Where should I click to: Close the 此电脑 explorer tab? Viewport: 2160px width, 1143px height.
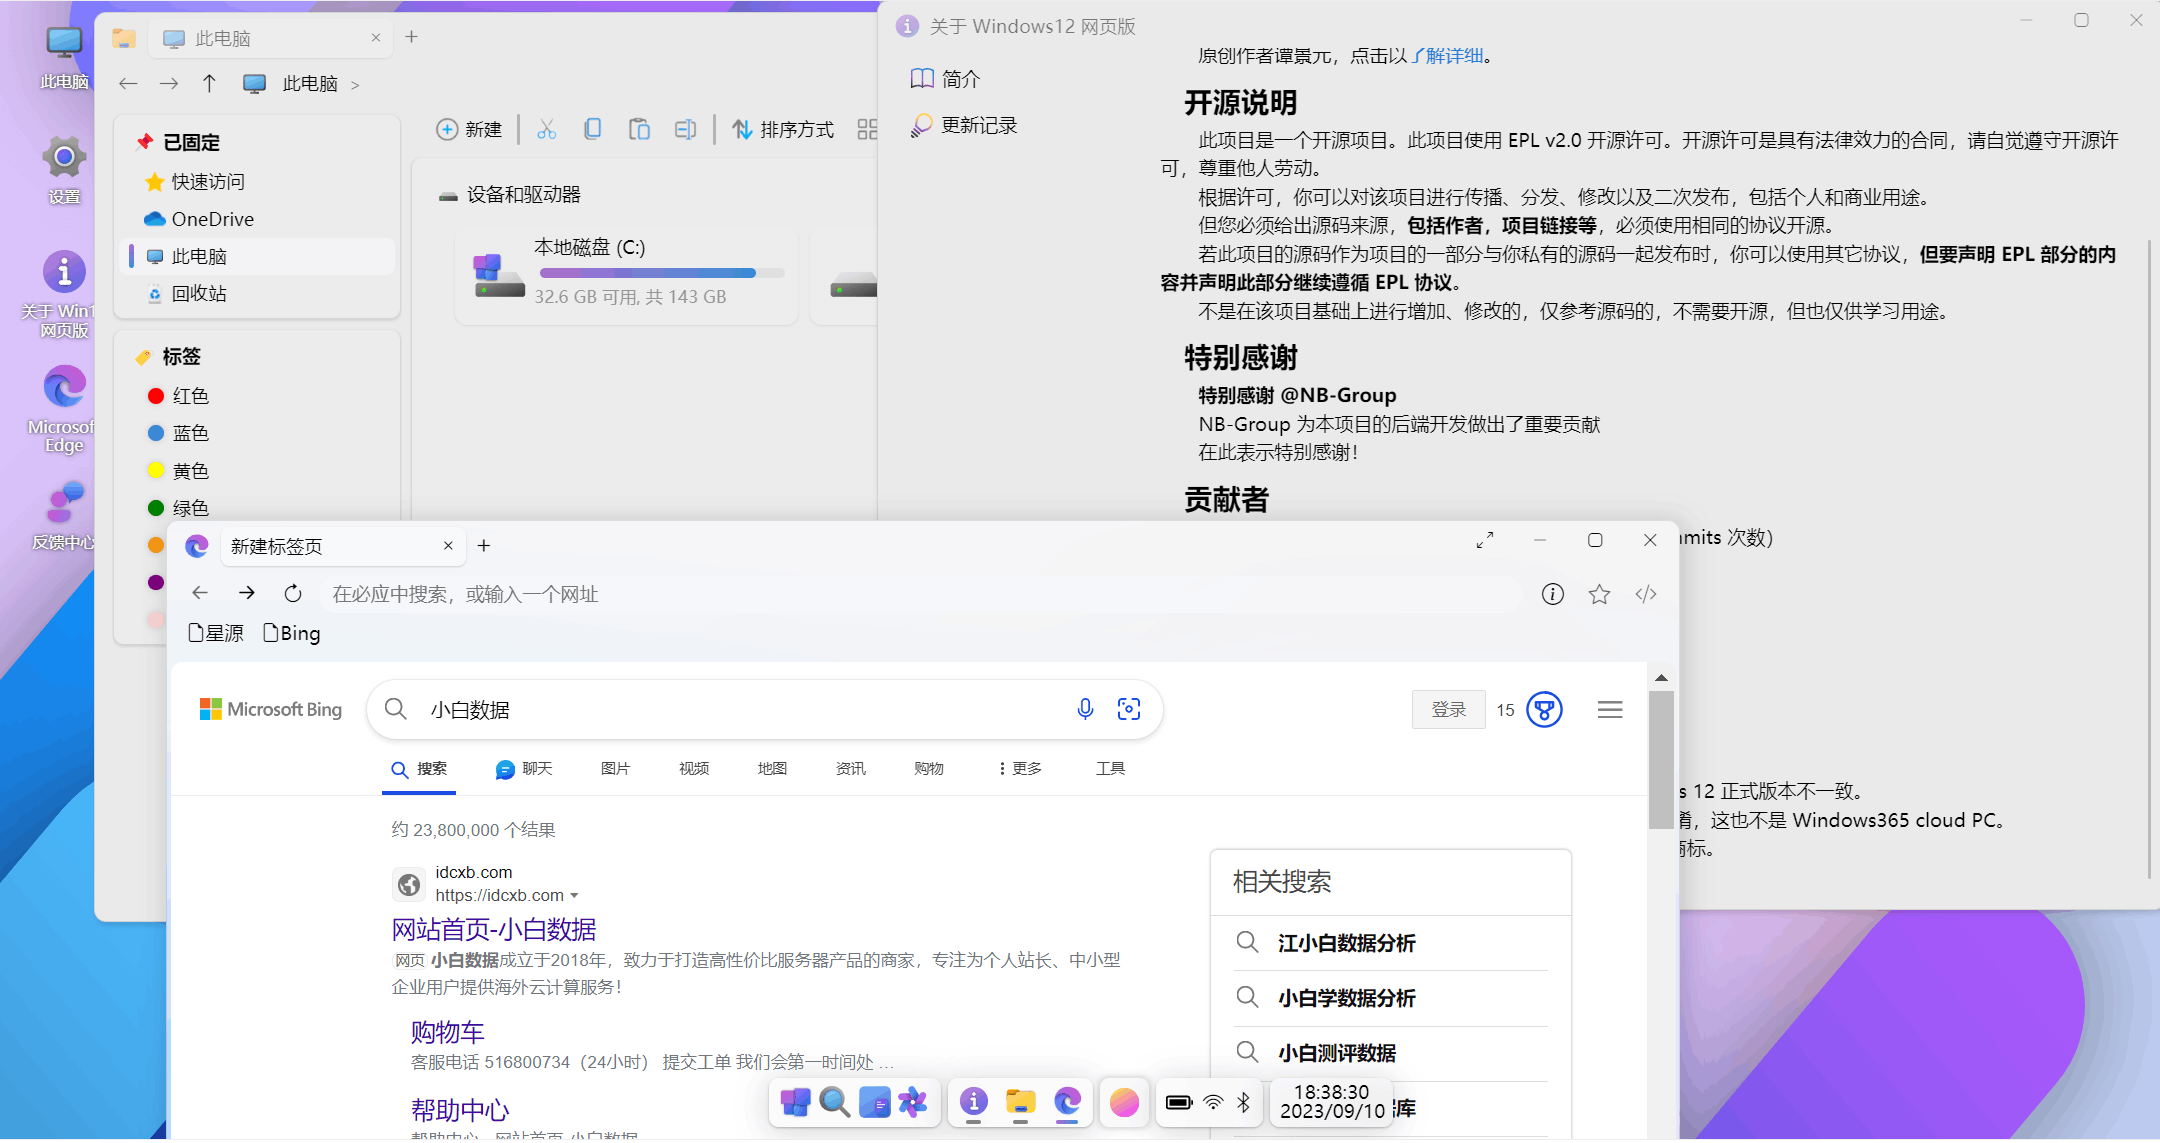[376, 38]
